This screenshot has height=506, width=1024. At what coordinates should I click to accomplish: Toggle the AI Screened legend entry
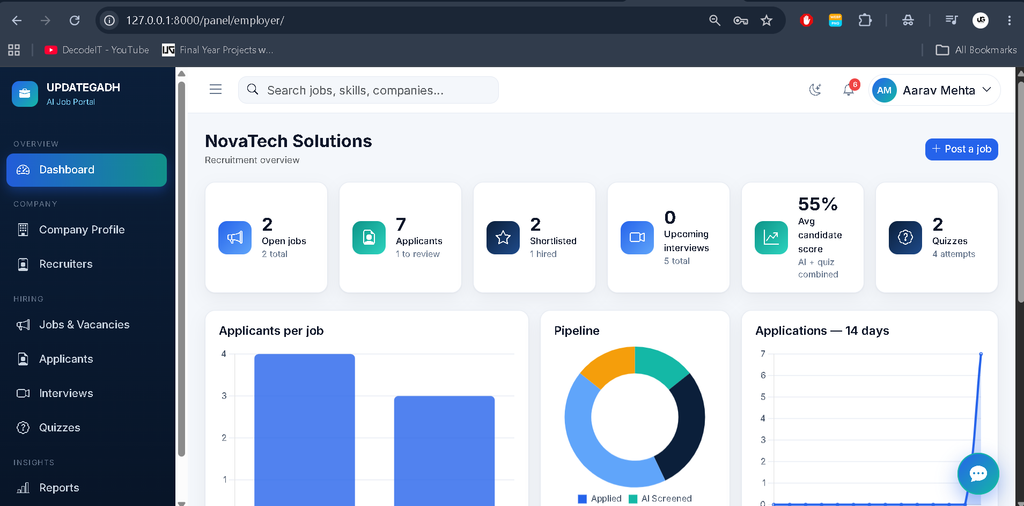[660, 499]
